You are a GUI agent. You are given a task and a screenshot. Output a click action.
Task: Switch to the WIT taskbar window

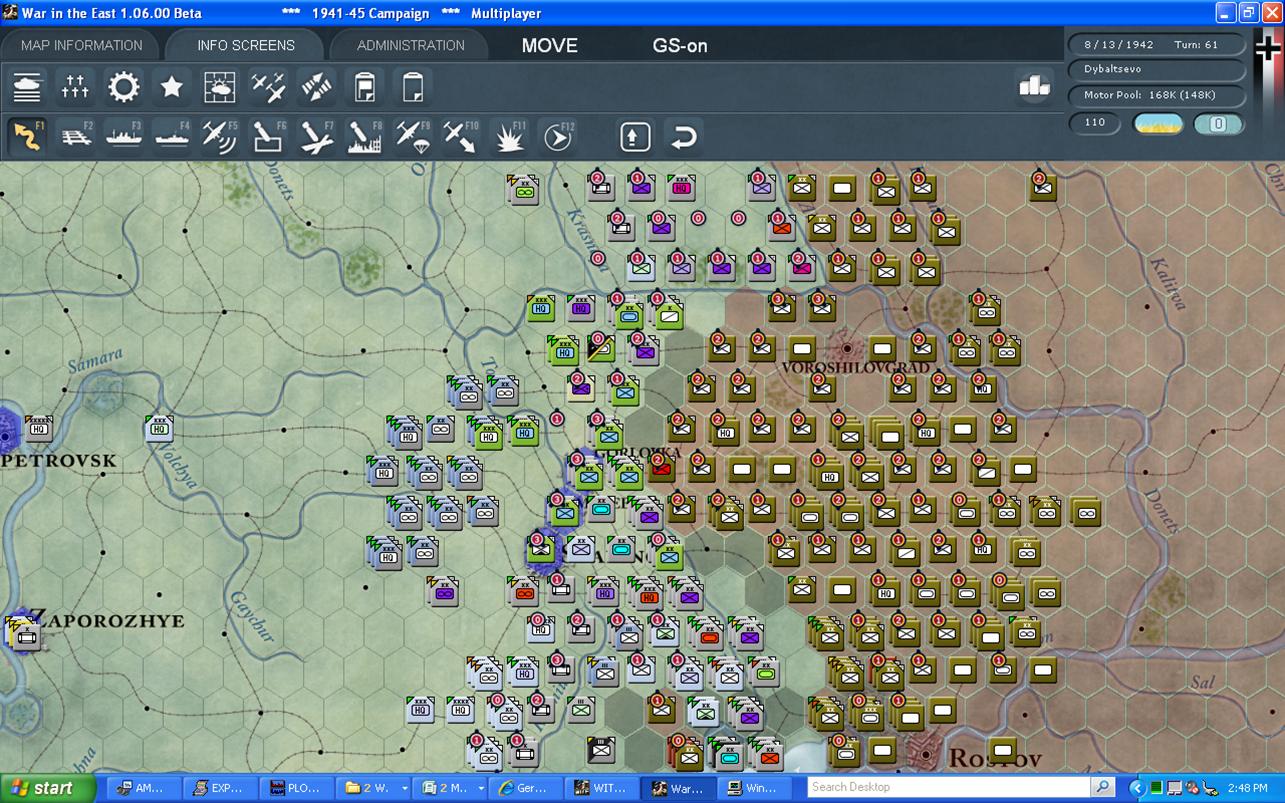click(601, 788)
